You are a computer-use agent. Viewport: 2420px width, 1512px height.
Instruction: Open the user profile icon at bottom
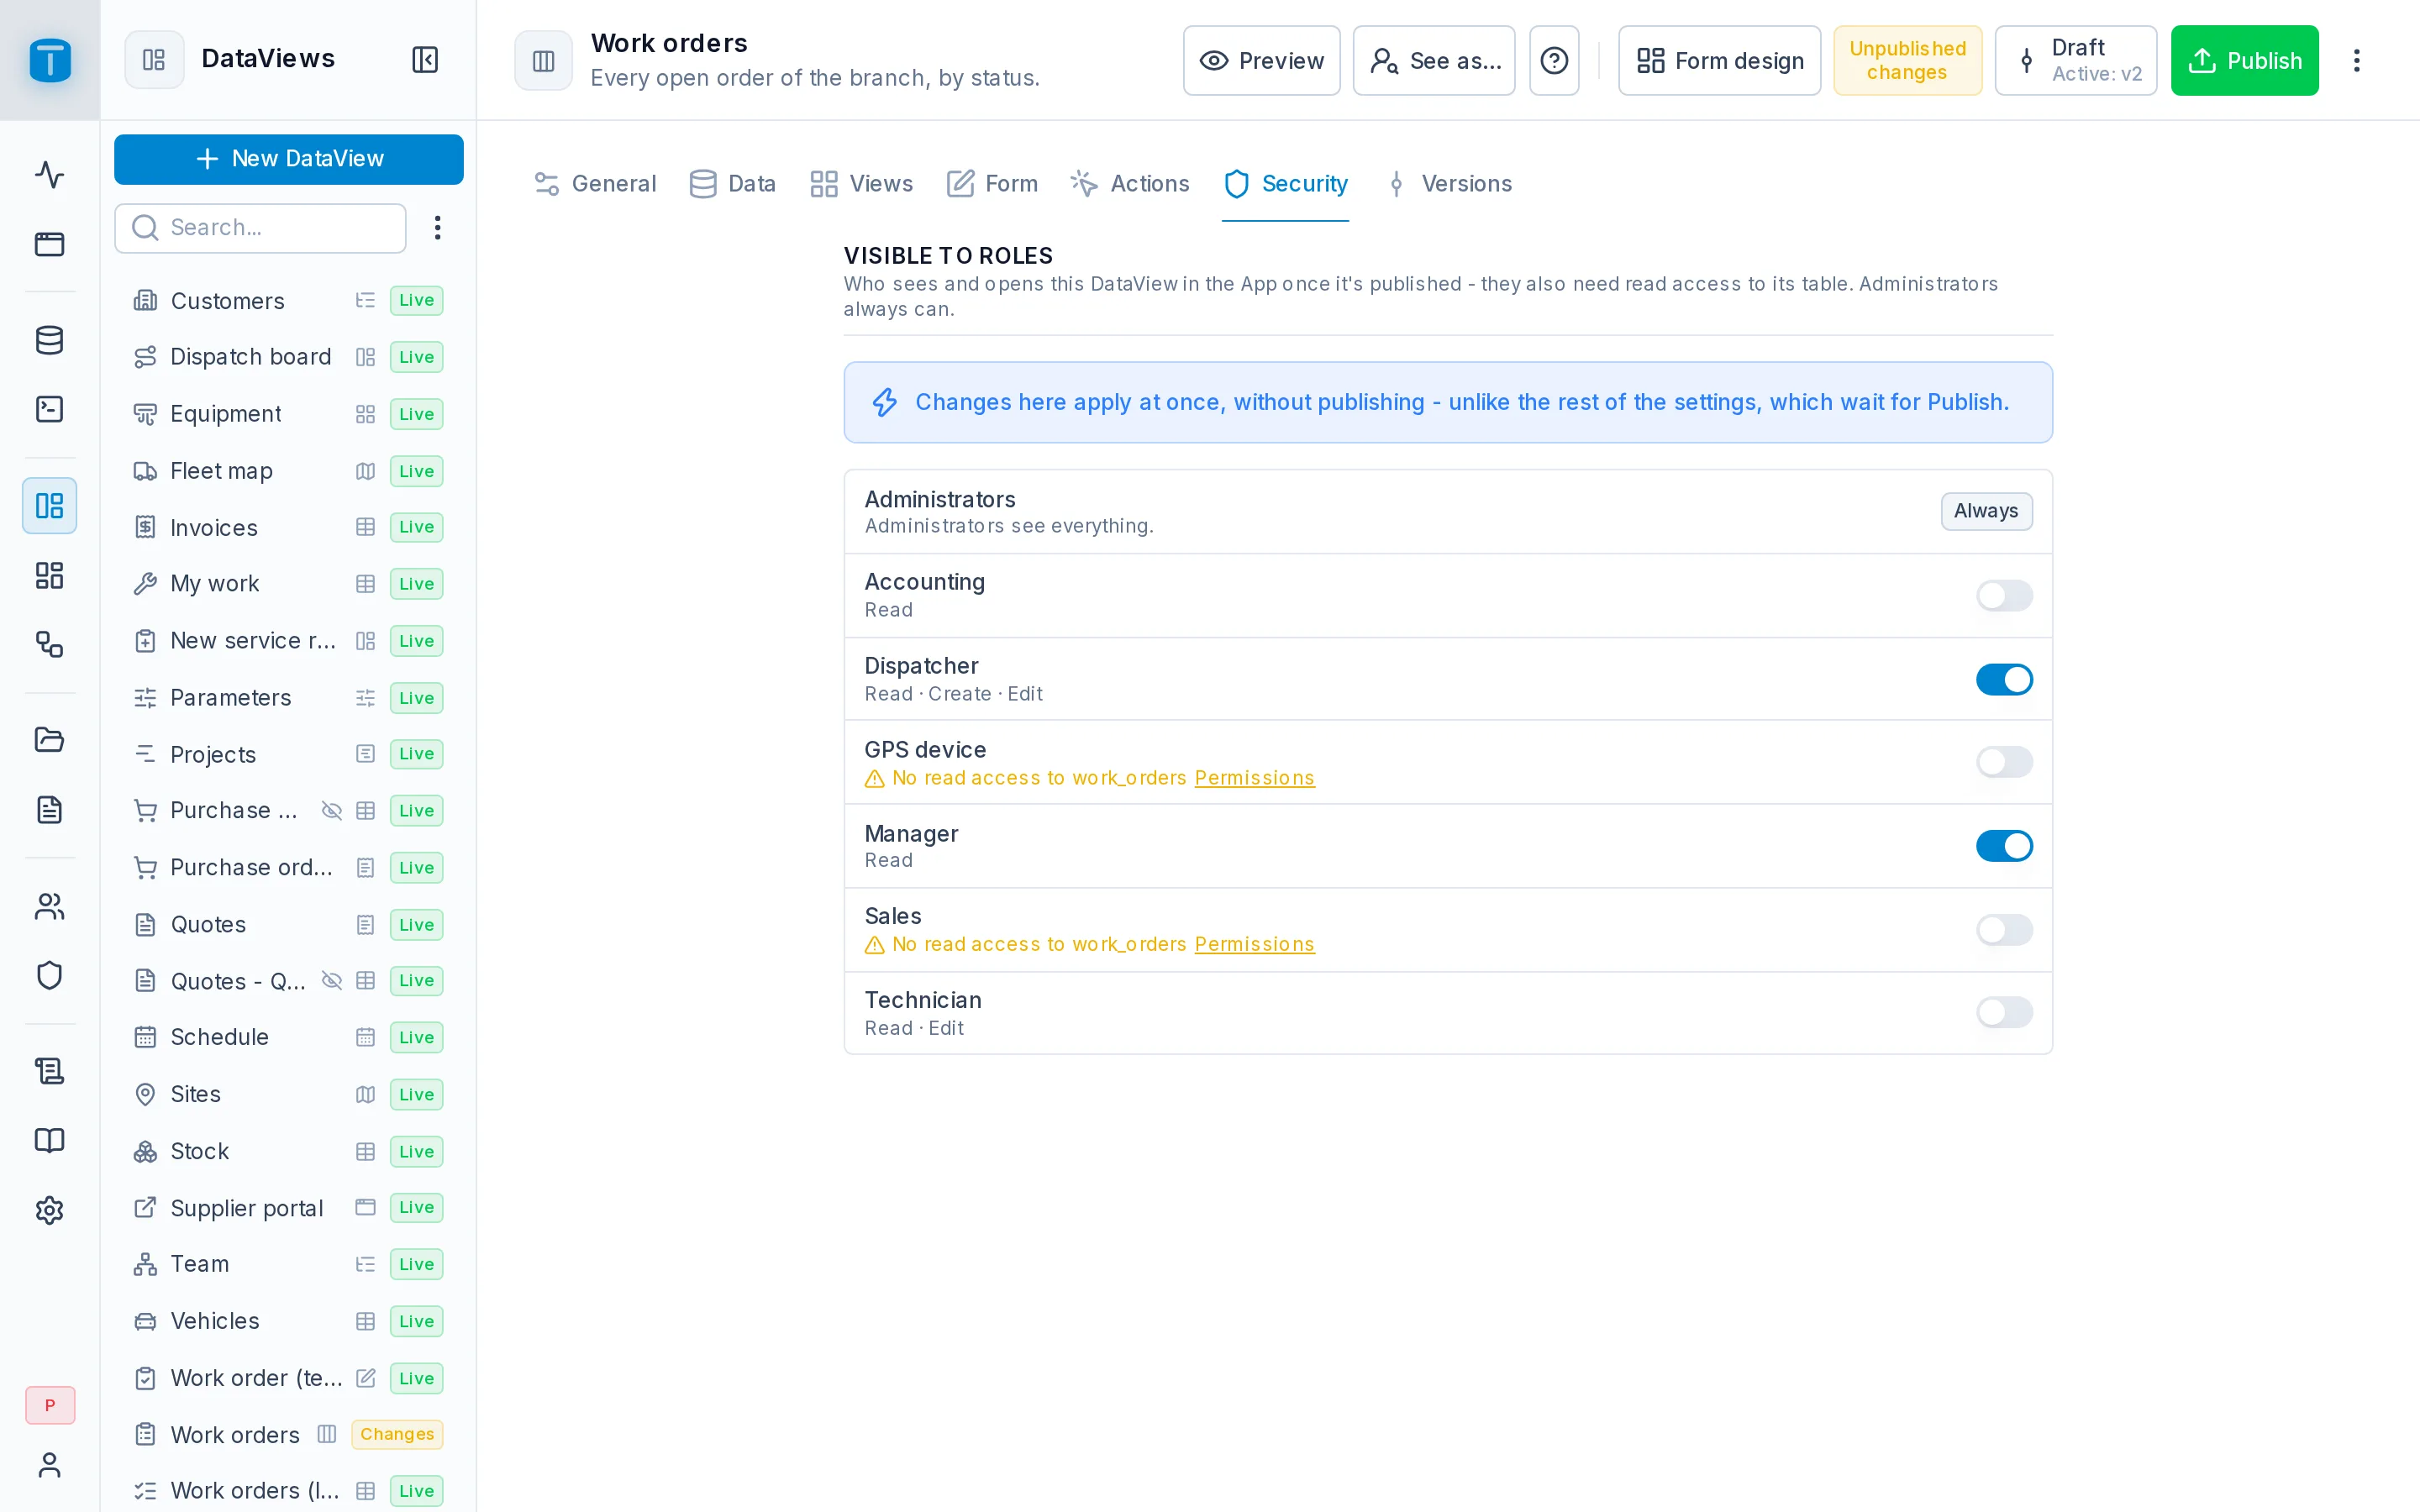click(49, 1465)
